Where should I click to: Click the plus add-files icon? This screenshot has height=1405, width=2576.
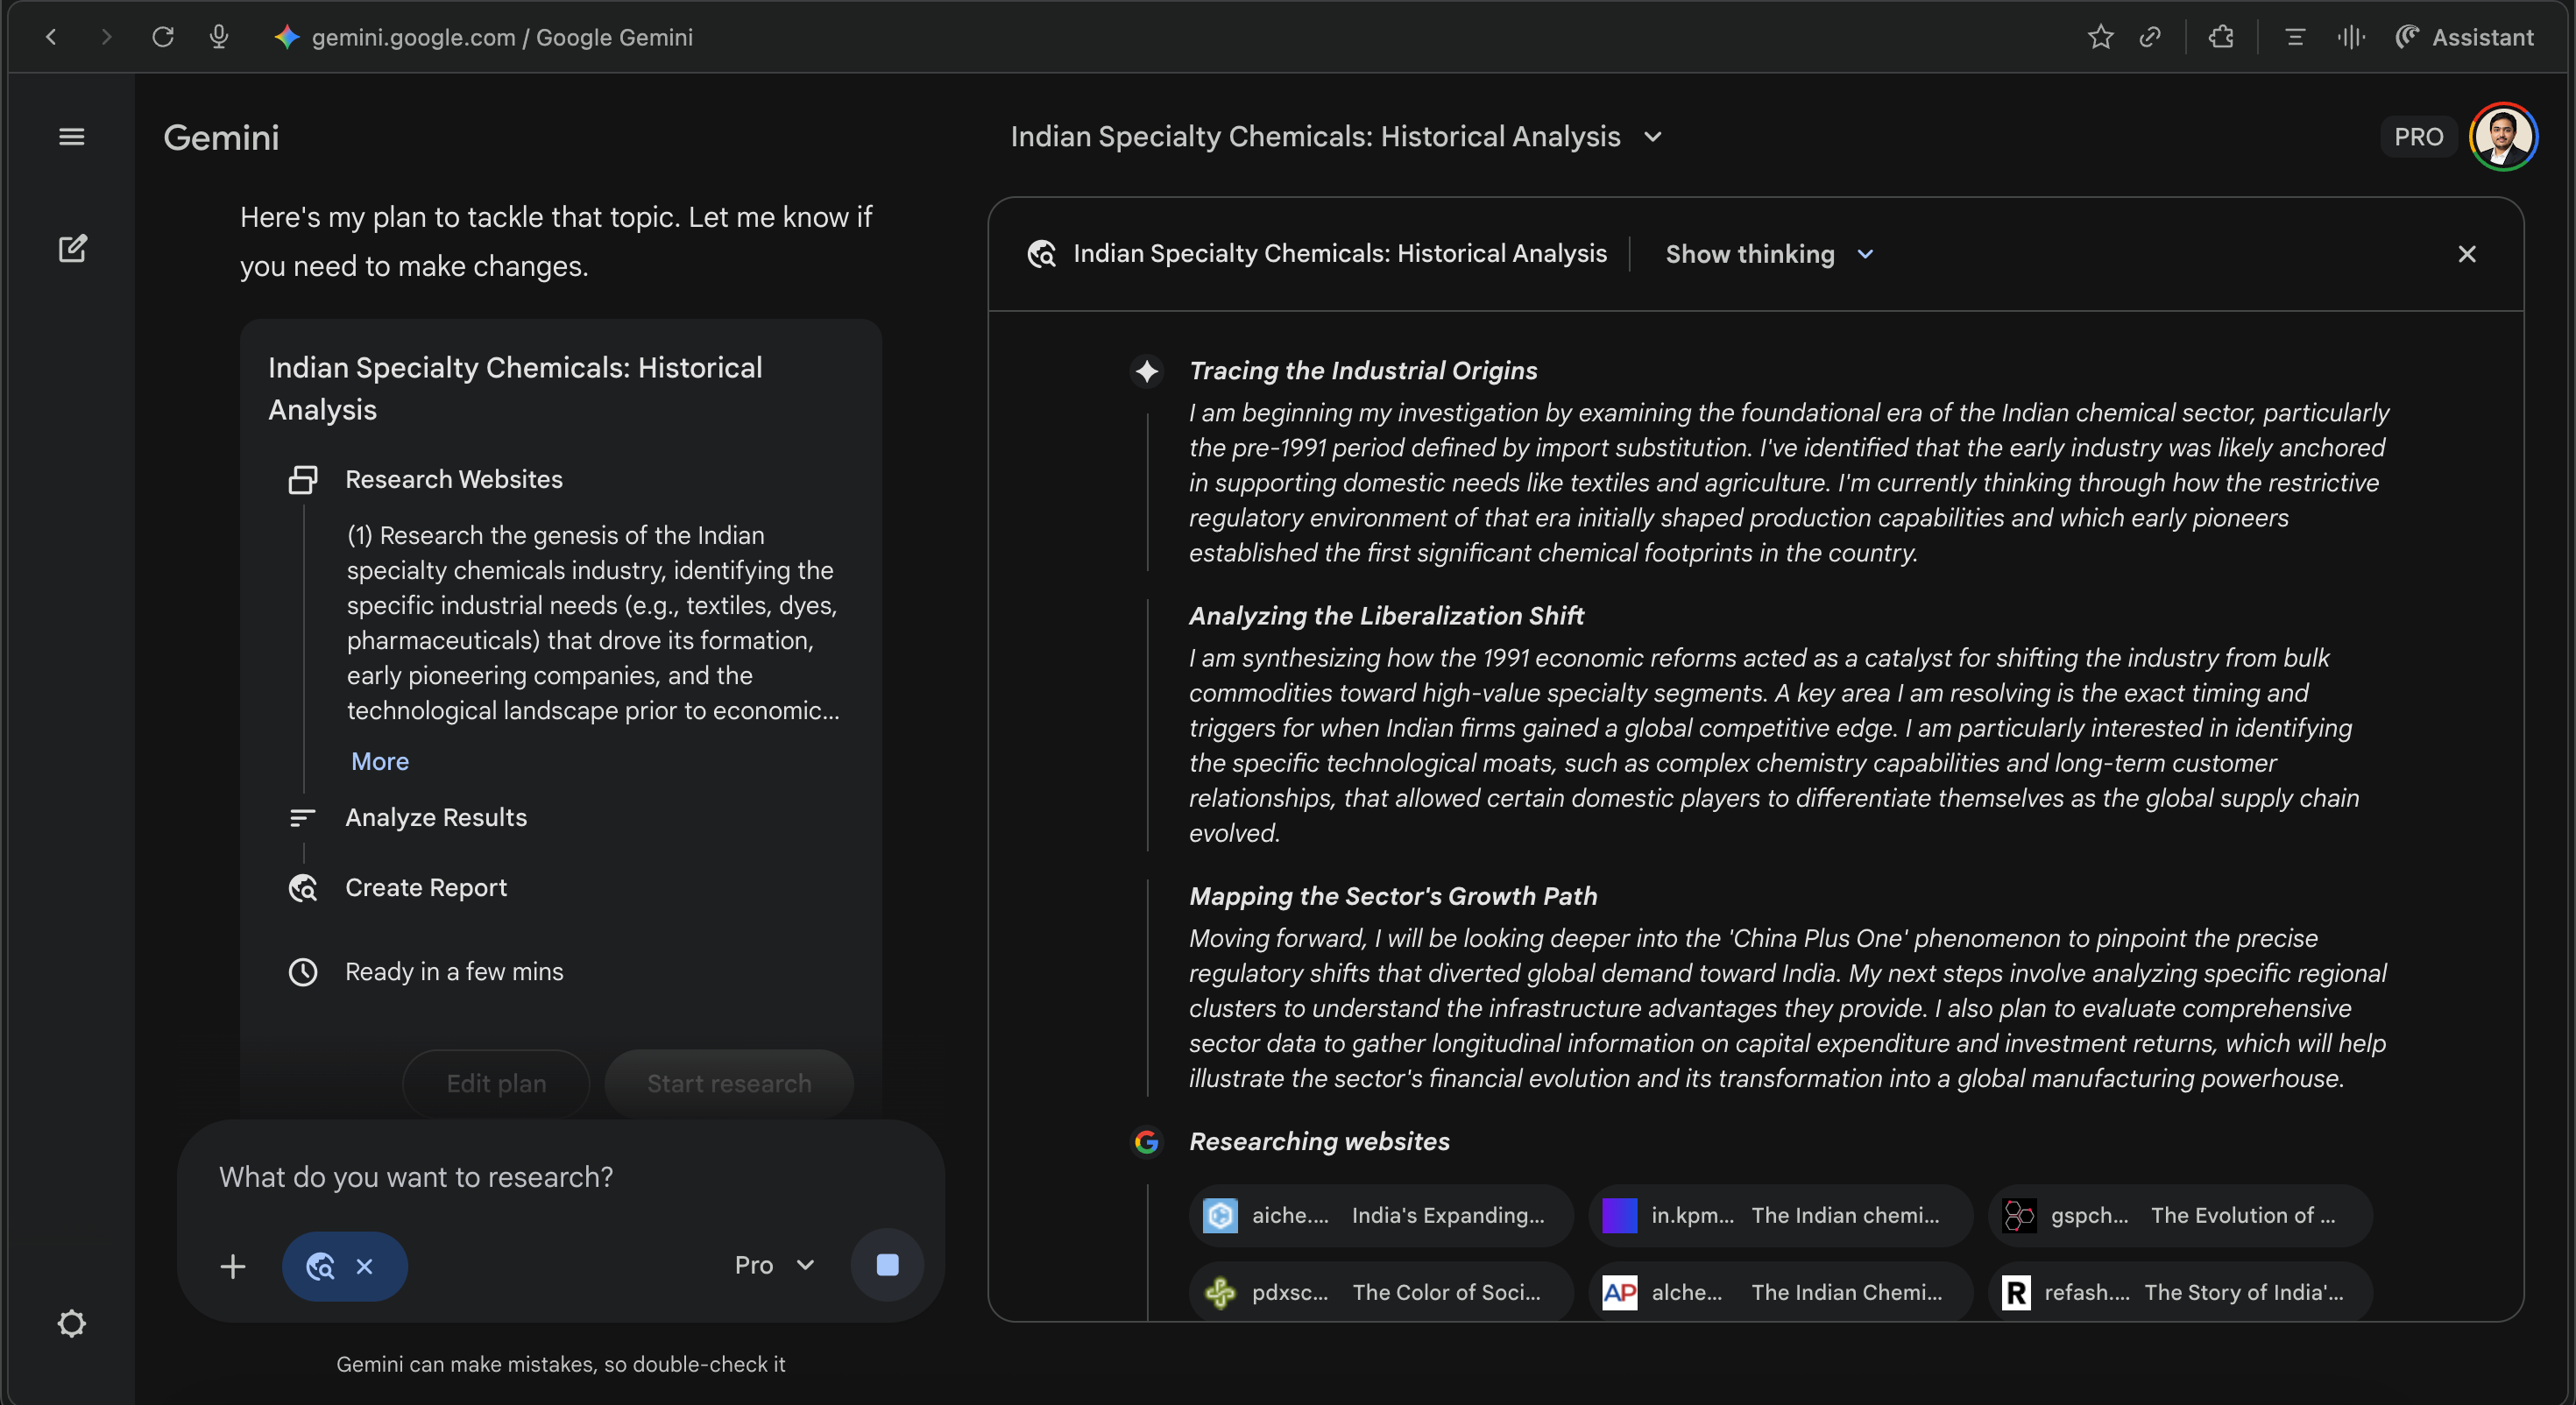(x=232, y=1266)
